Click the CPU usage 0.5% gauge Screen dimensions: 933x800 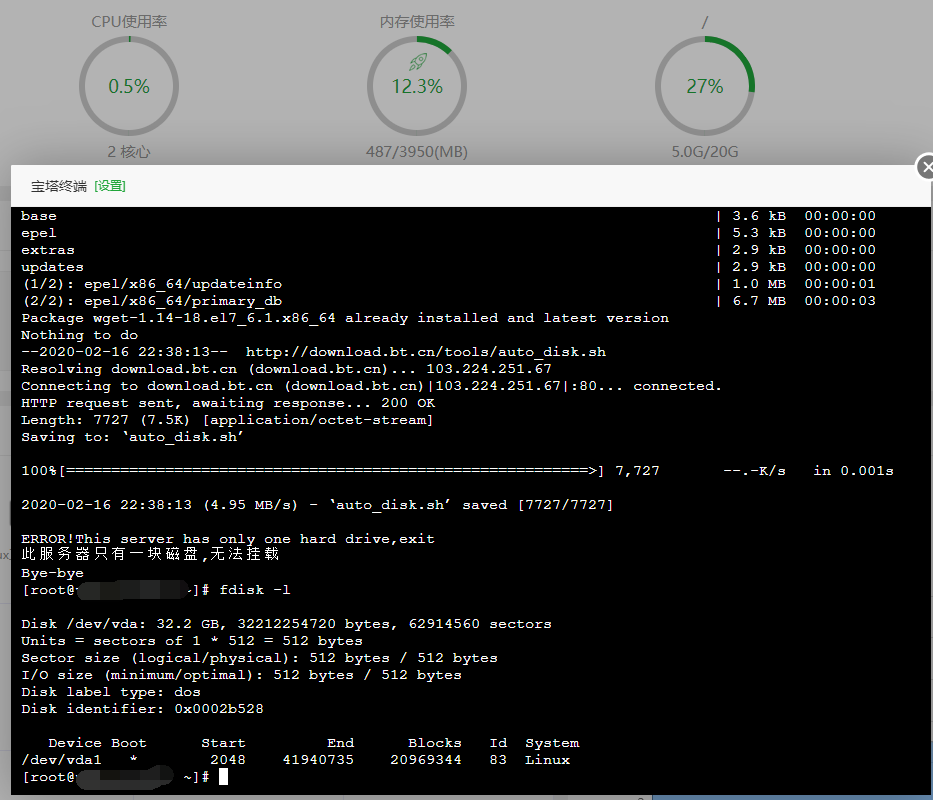(129, 86)
